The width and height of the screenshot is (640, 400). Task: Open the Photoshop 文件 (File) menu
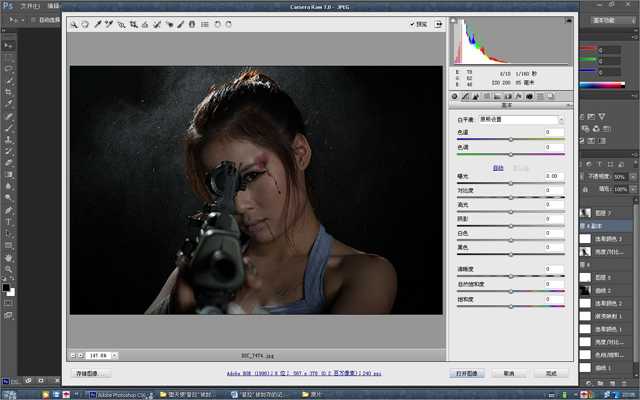30,5
